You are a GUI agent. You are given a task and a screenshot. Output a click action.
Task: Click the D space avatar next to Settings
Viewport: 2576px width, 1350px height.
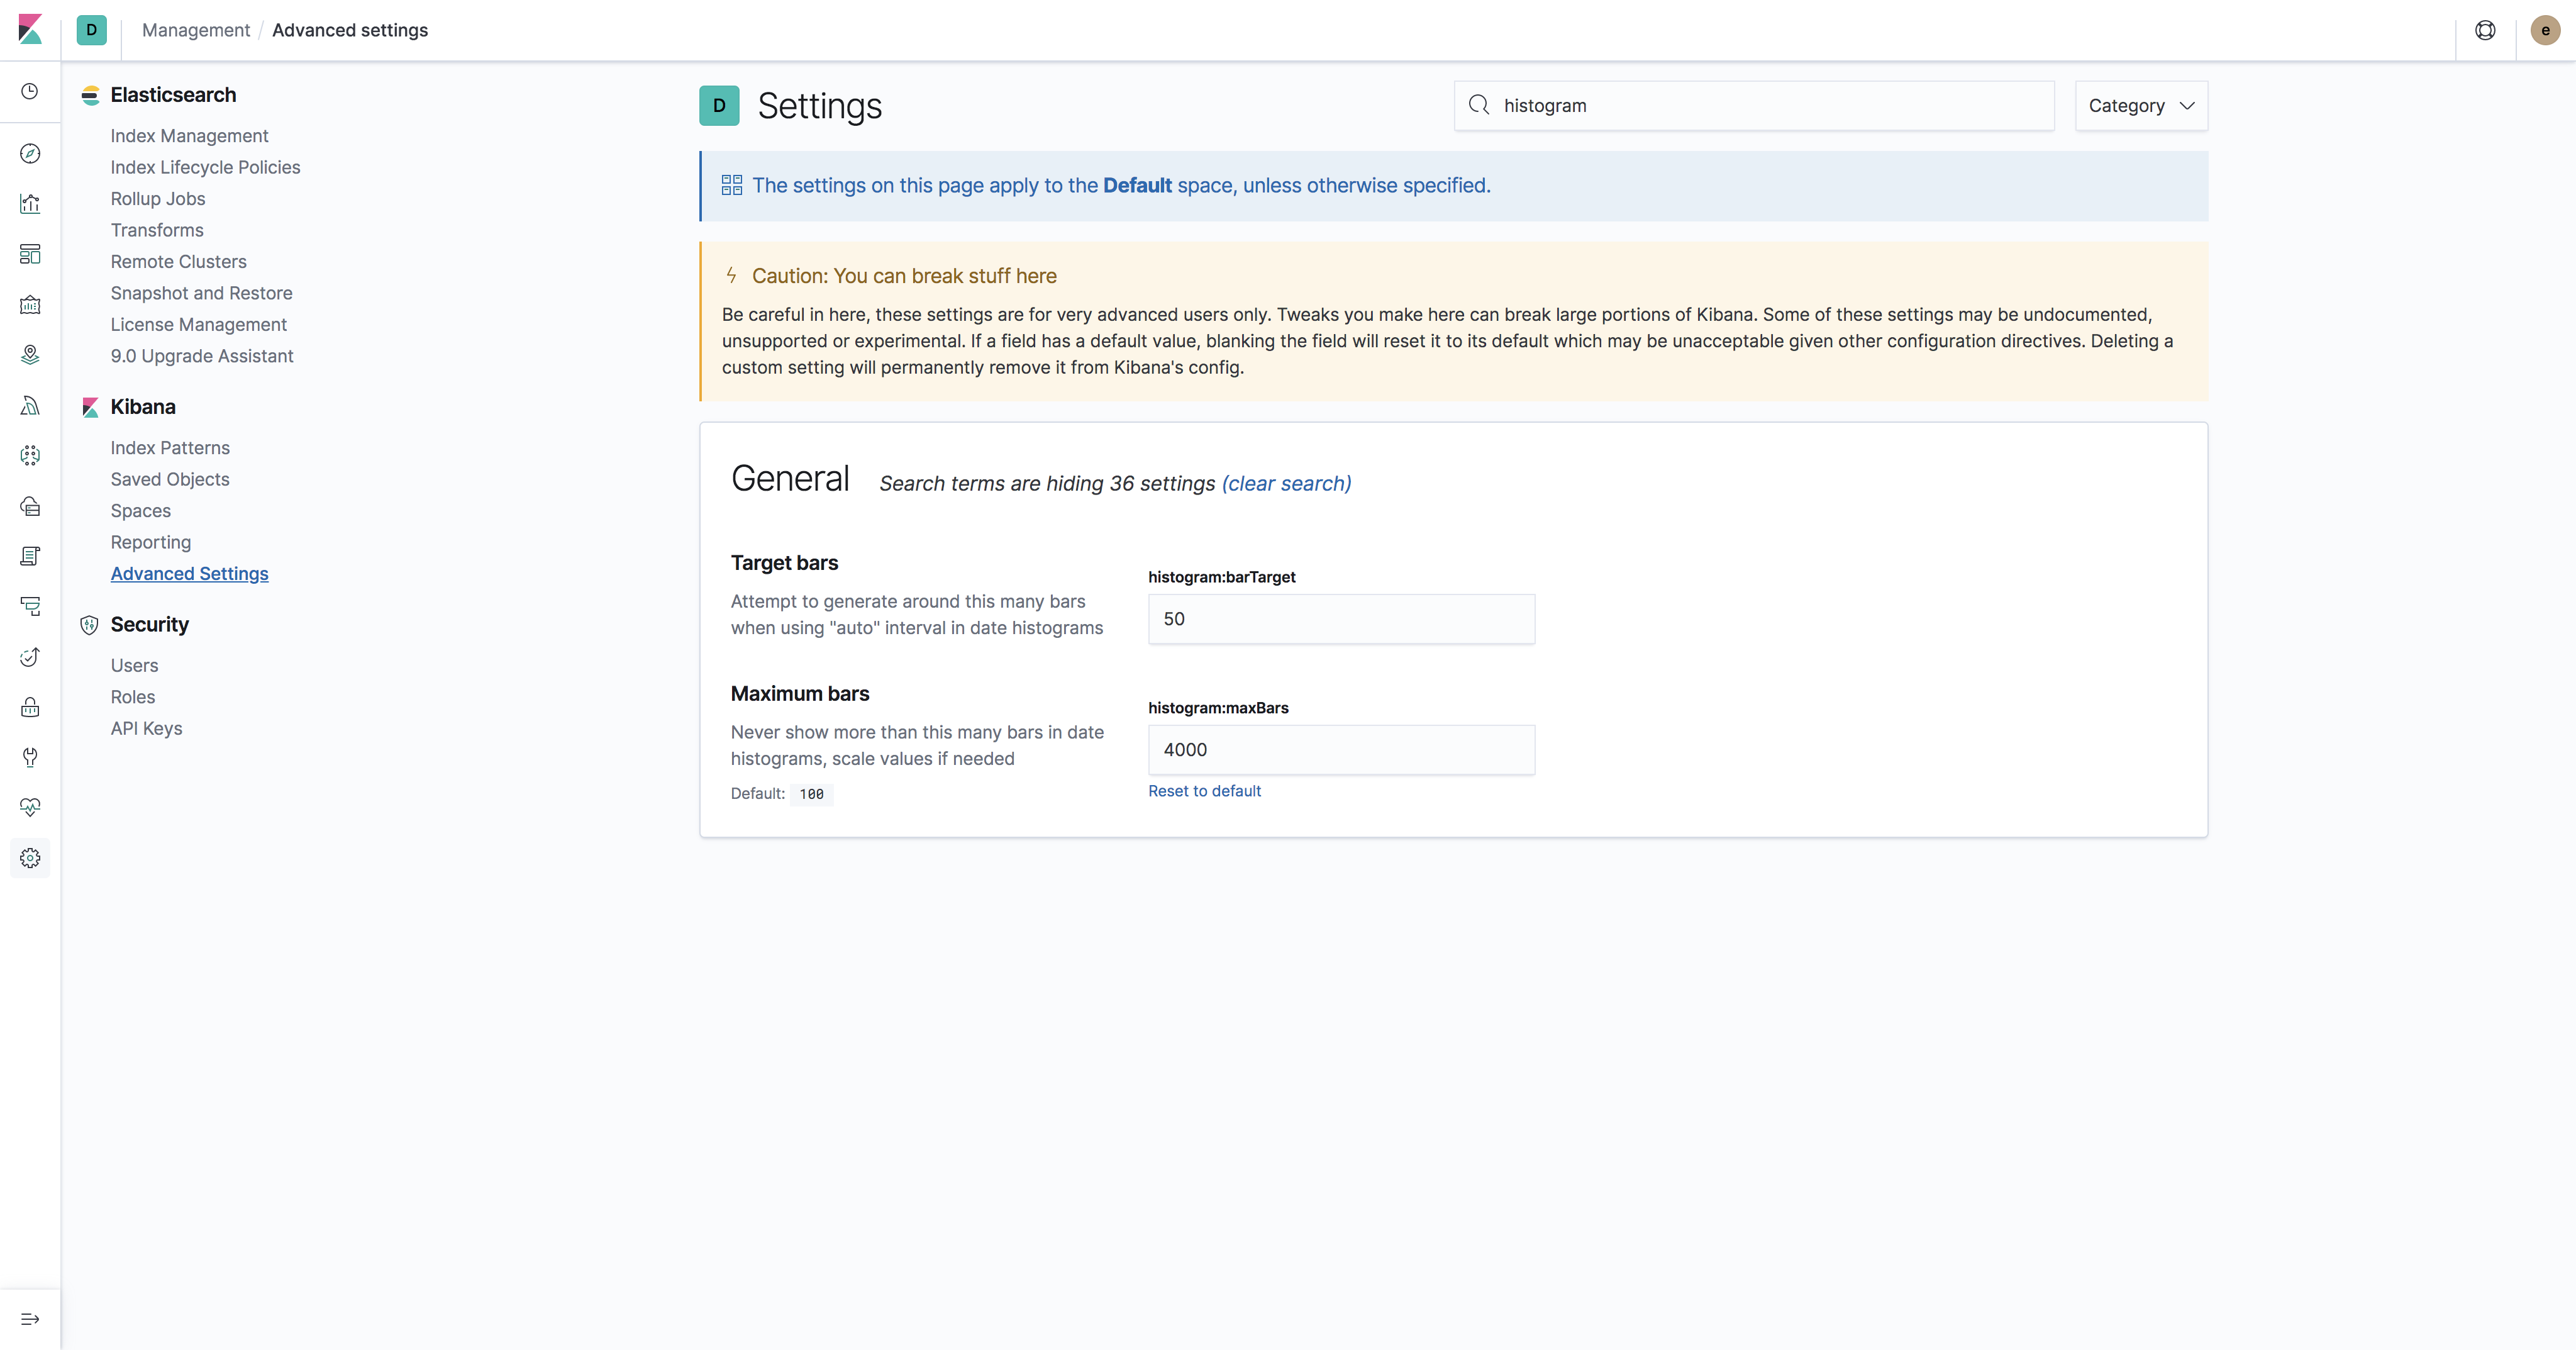[x=719, y=105]
